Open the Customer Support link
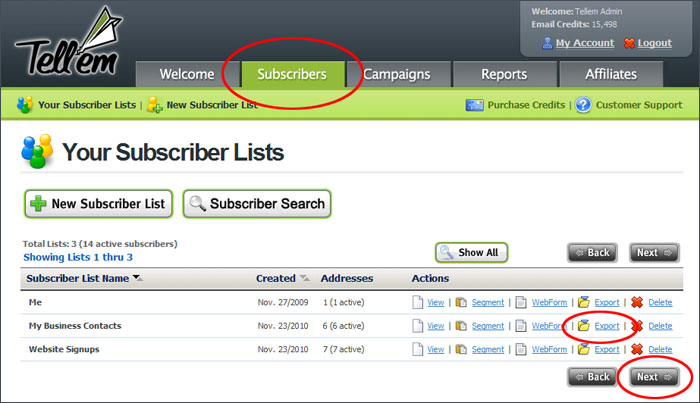 pos(639,105)
